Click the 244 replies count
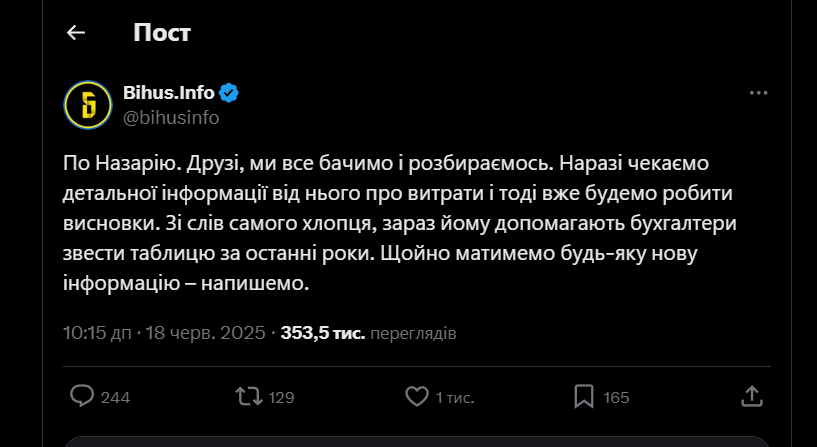Screen dimensions: 817x447 point(116,397)
